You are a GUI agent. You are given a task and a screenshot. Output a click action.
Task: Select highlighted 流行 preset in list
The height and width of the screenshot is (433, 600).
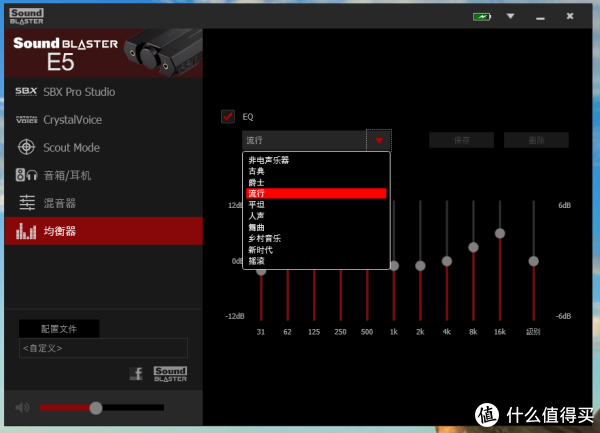(316, 194)
